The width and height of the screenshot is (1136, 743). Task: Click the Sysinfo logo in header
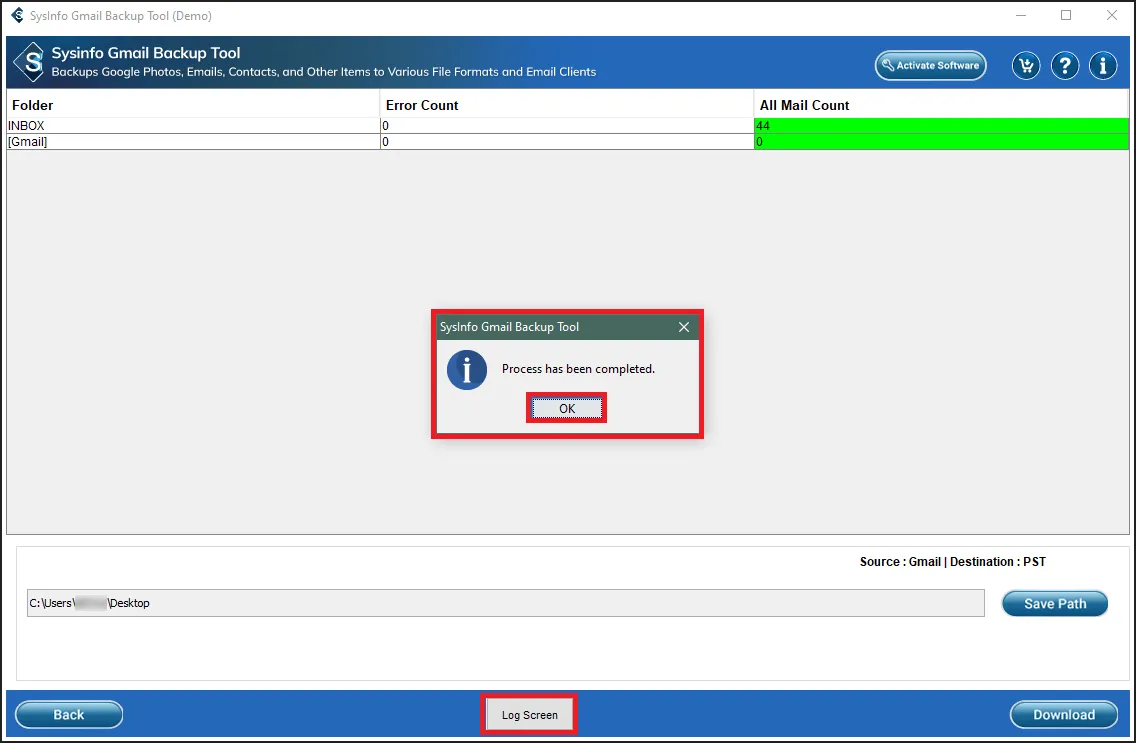pyautogui.click(x=30, y=62)
